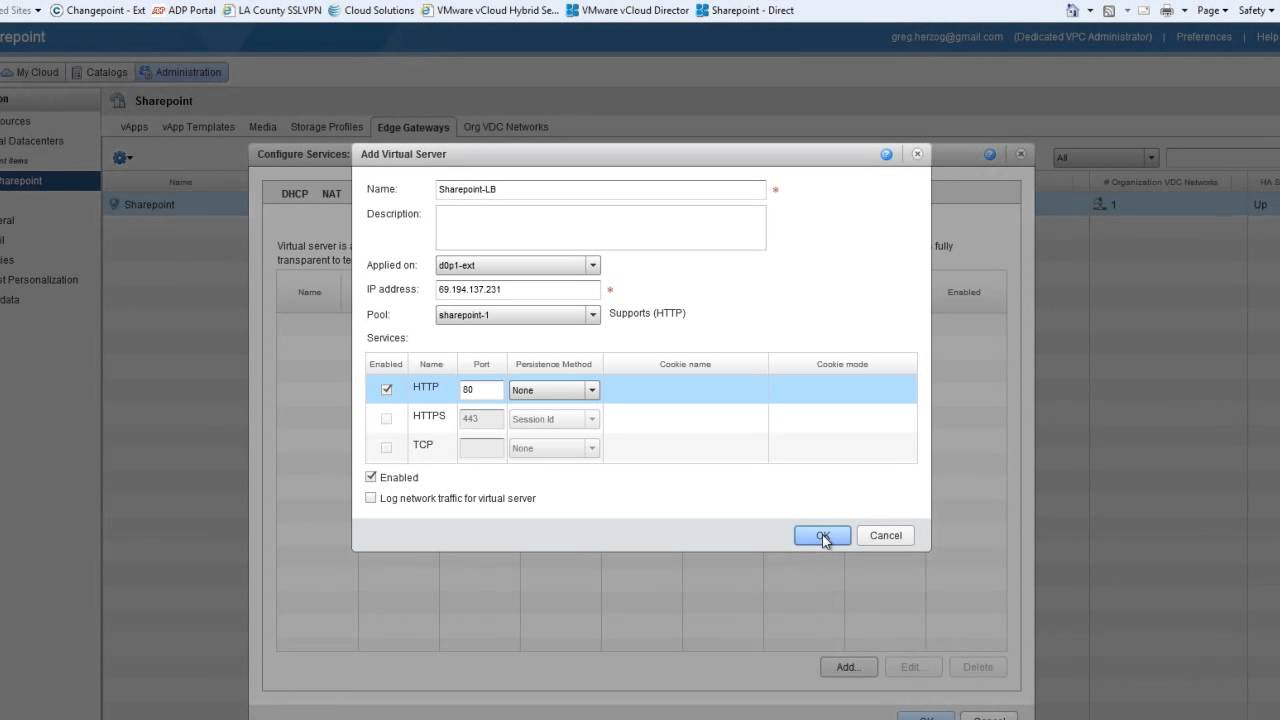Viewport: 1280px width, 720px height.
Task: Click the HTTPS port field showing 443
Action: [x=481, y=419]
